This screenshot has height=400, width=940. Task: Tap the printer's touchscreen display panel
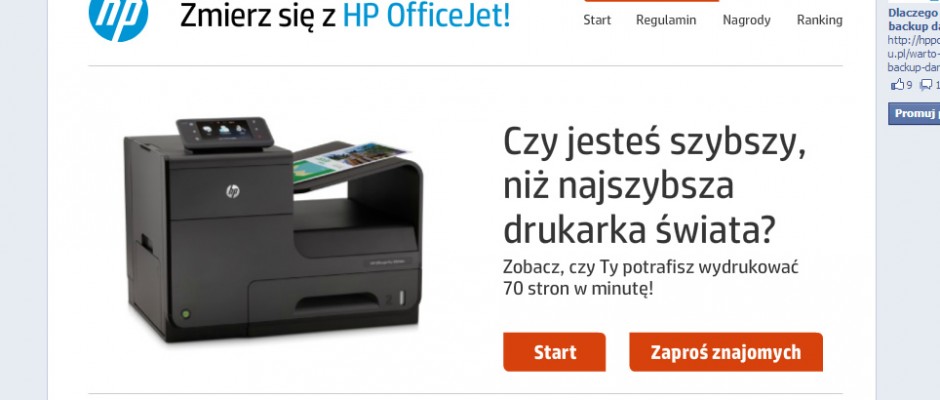point(225,132)
